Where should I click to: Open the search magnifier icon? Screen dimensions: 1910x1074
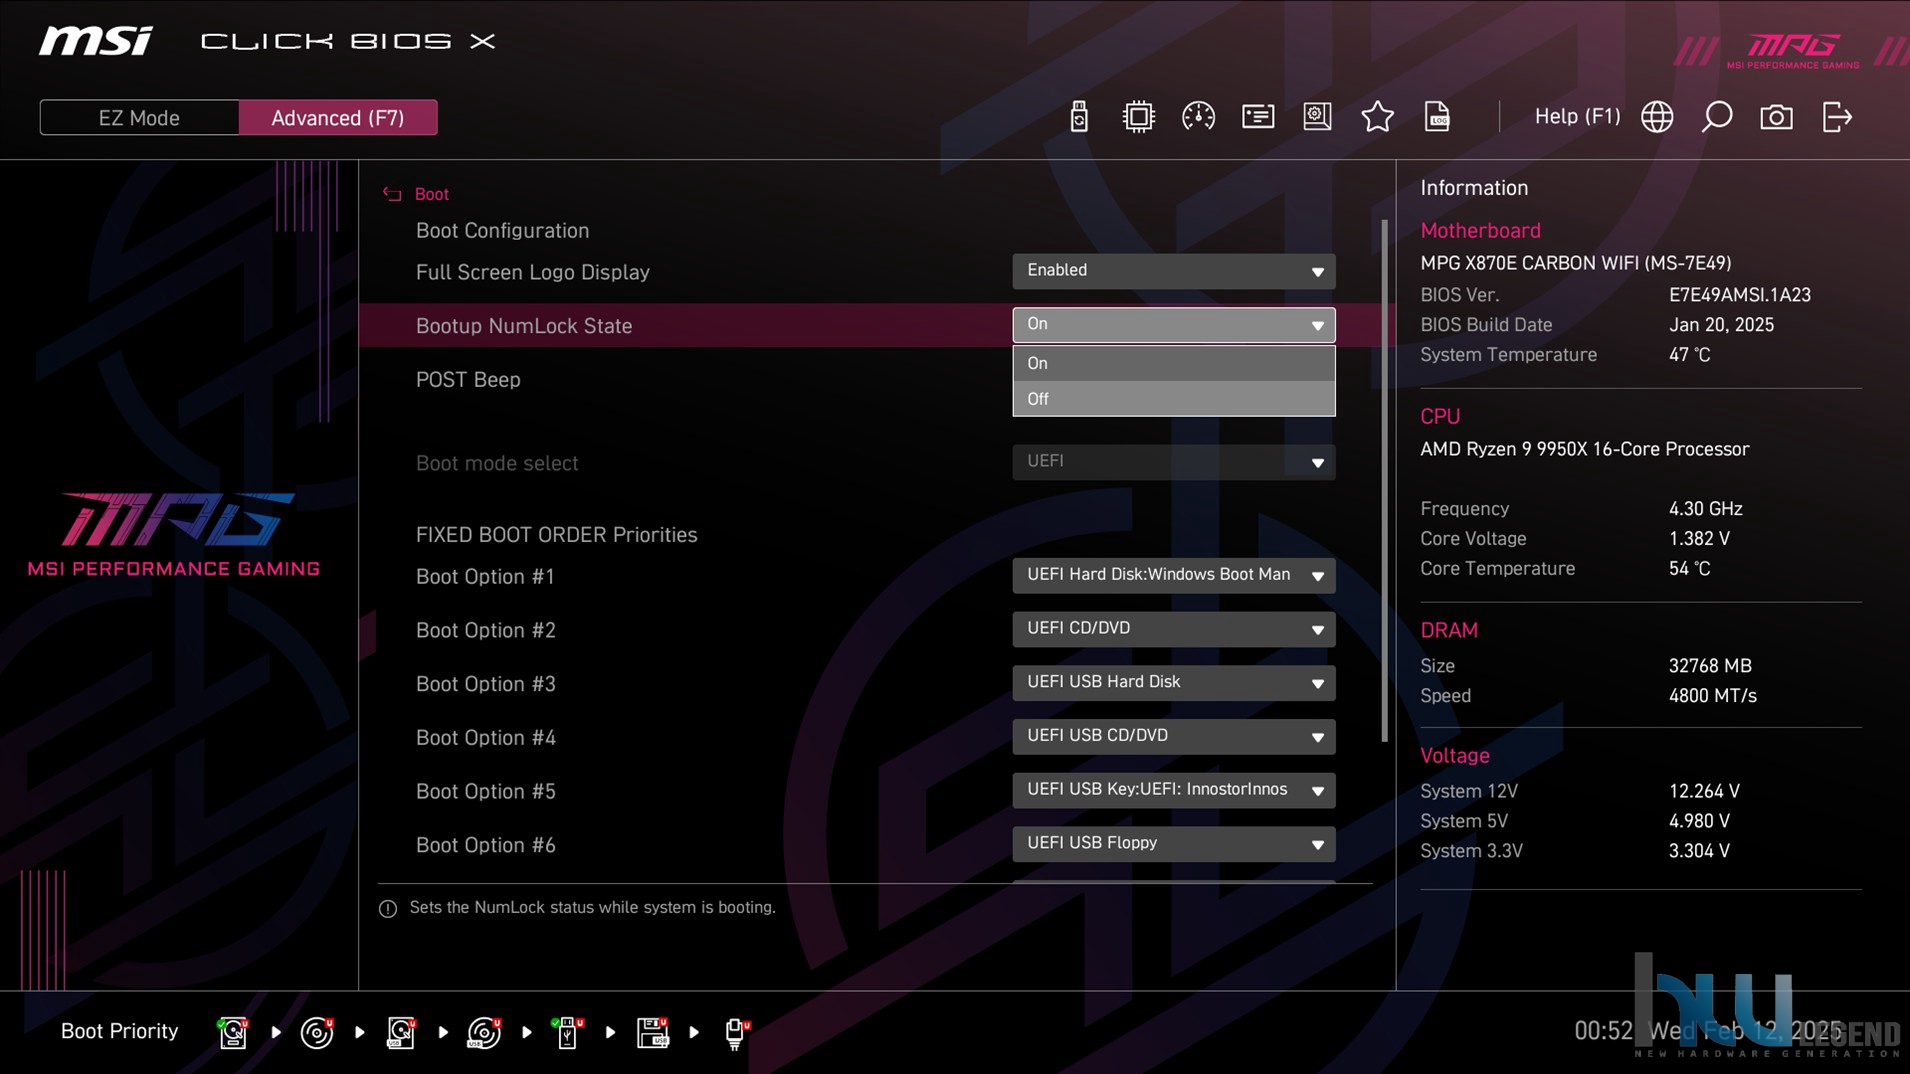click(1717, 117)
